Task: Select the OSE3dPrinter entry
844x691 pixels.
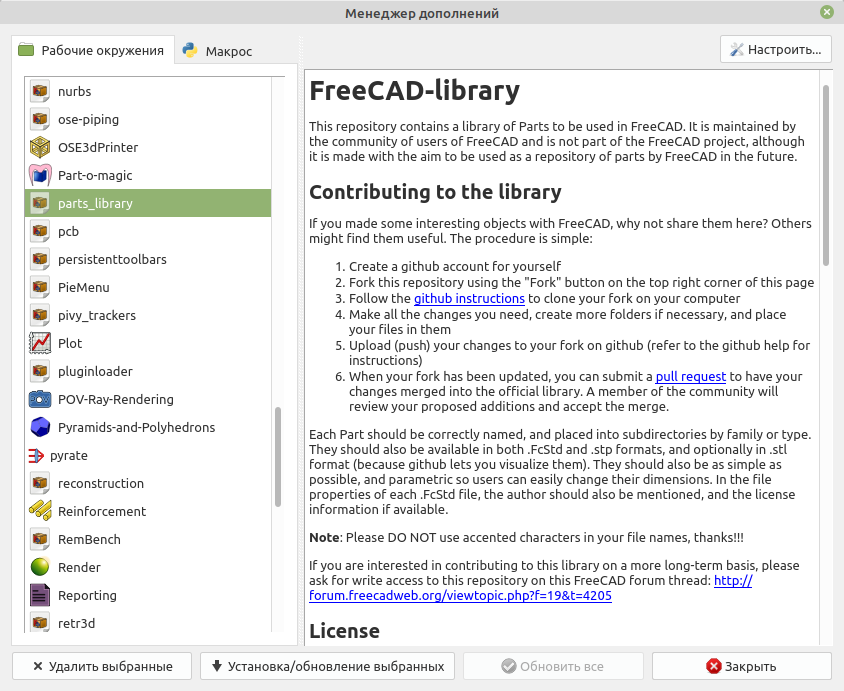Action: (148, 147)
